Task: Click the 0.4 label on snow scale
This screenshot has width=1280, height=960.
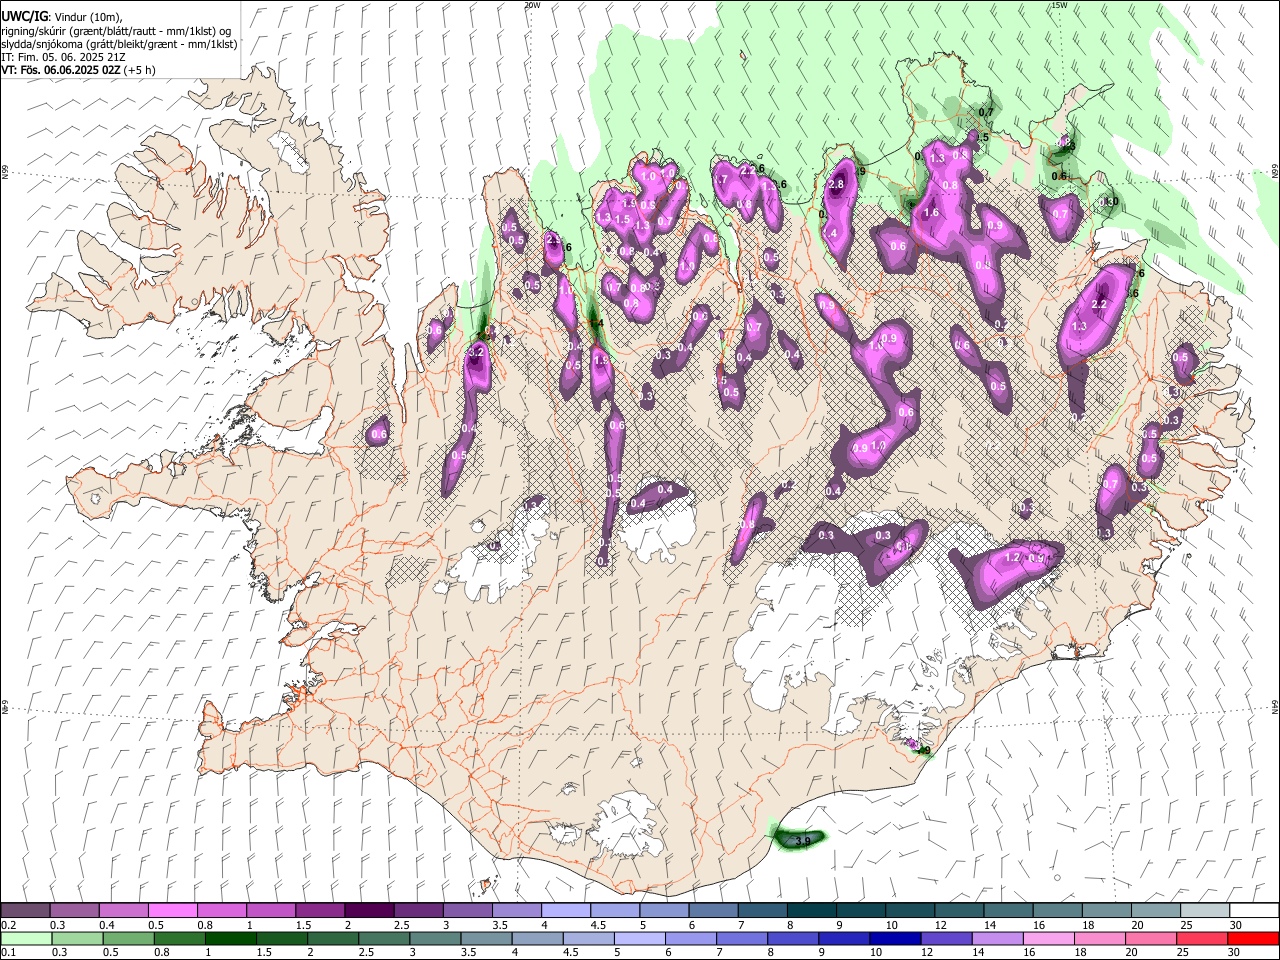Action: click(x=107, y=925)
